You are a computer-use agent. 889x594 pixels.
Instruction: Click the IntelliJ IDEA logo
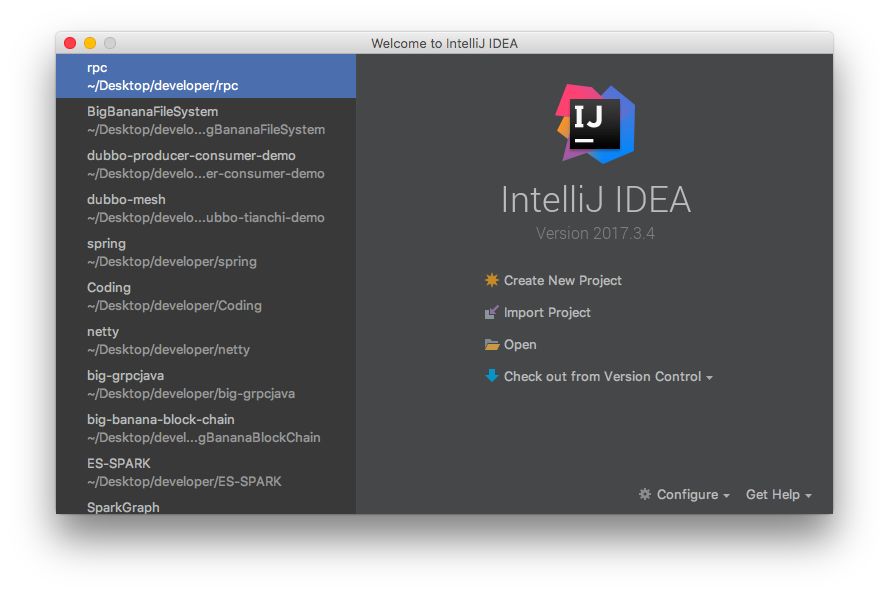595,124
